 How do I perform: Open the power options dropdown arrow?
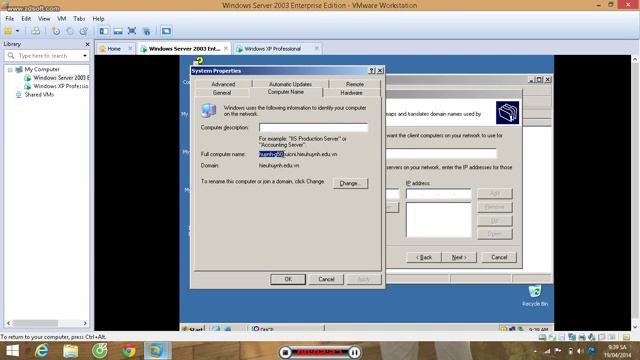pyautogui.click(x=18, y=31)
